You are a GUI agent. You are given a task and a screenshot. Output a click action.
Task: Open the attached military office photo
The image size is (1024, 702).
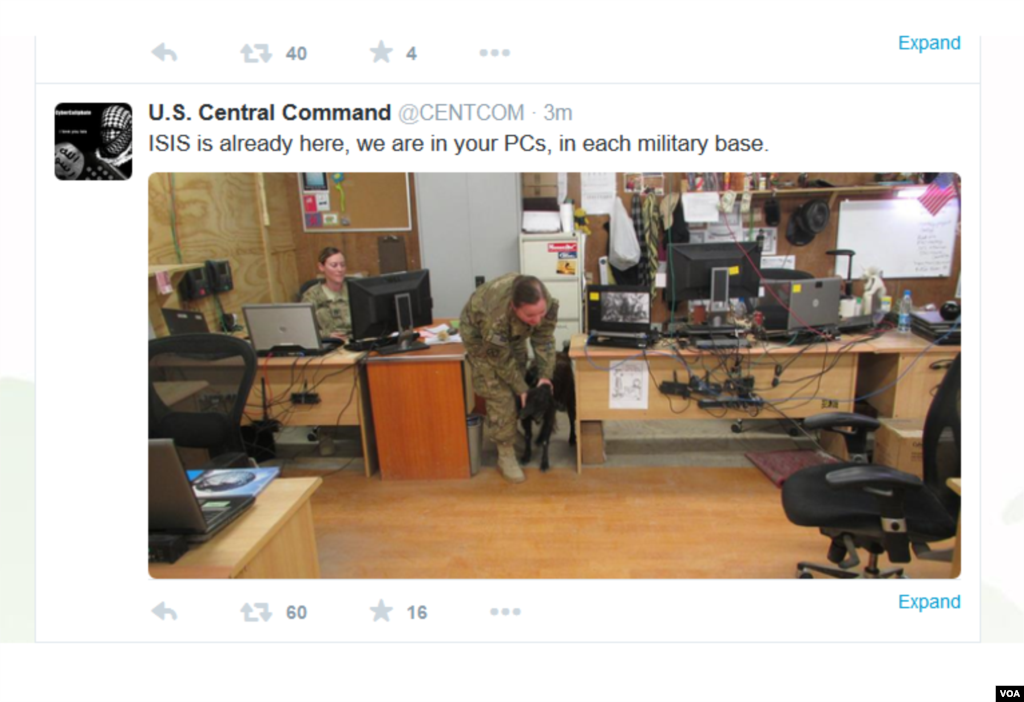(554, 375)
